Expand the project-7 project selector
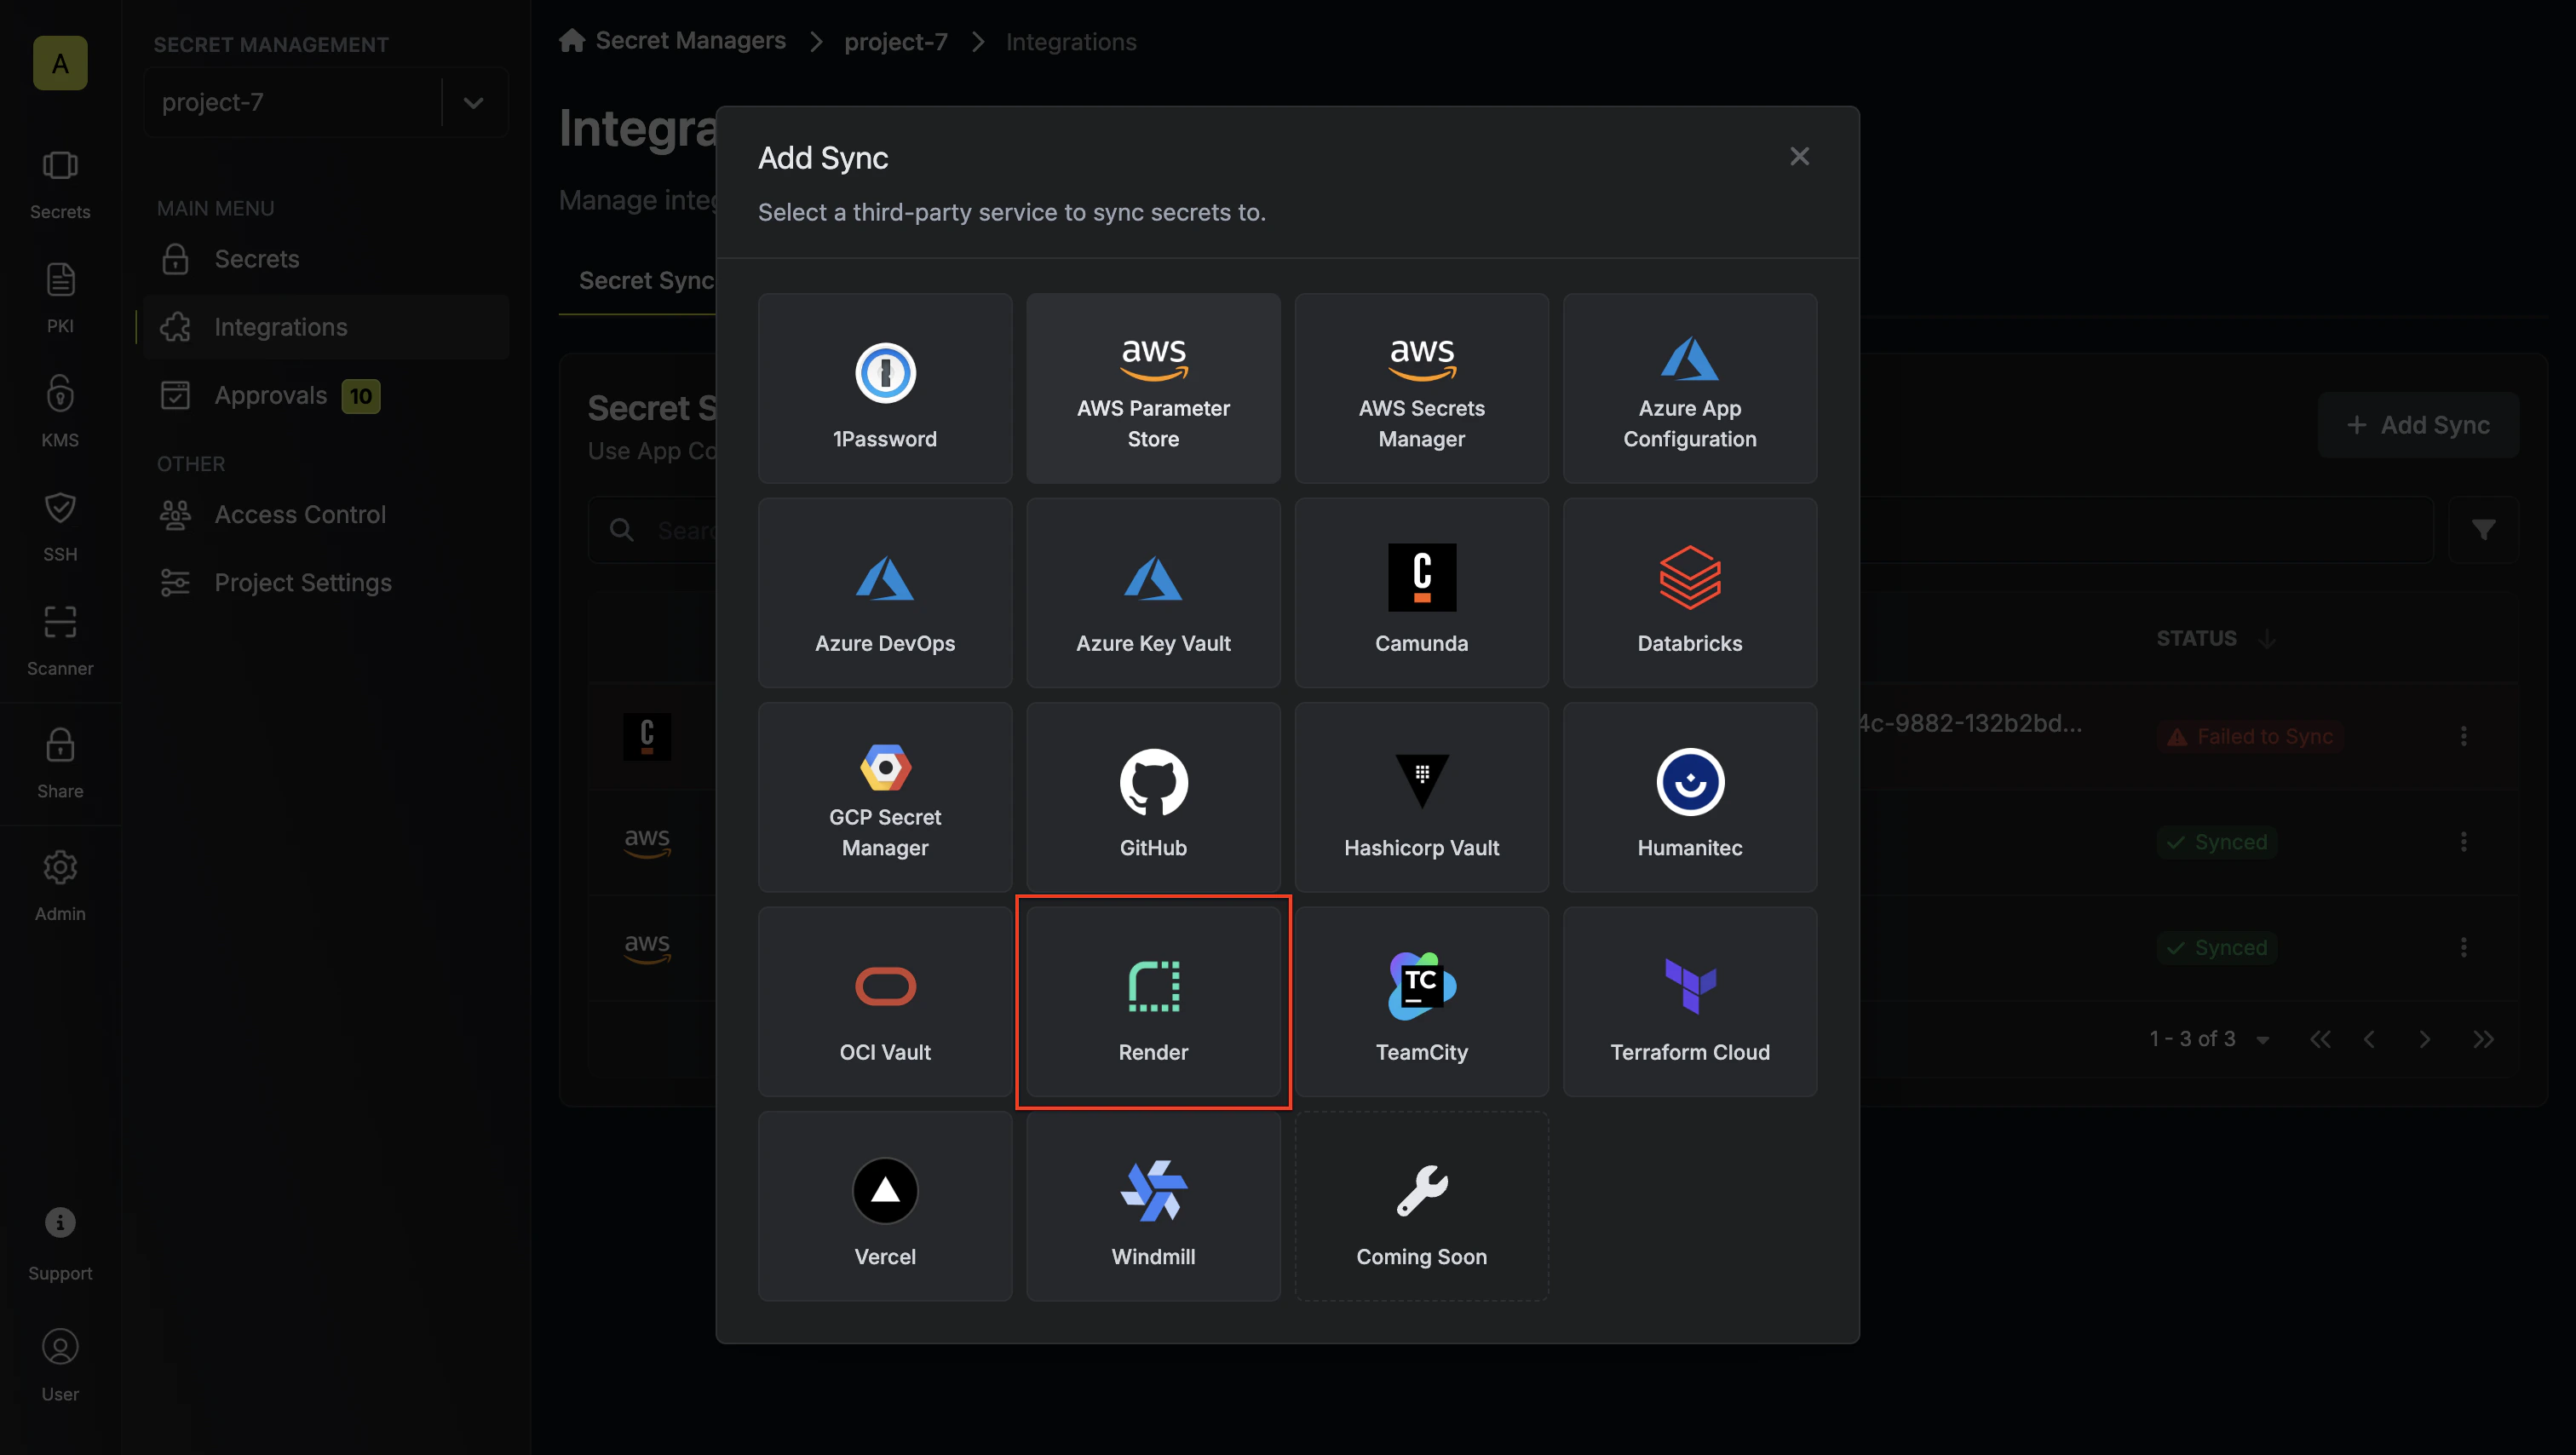 (326, 103)
